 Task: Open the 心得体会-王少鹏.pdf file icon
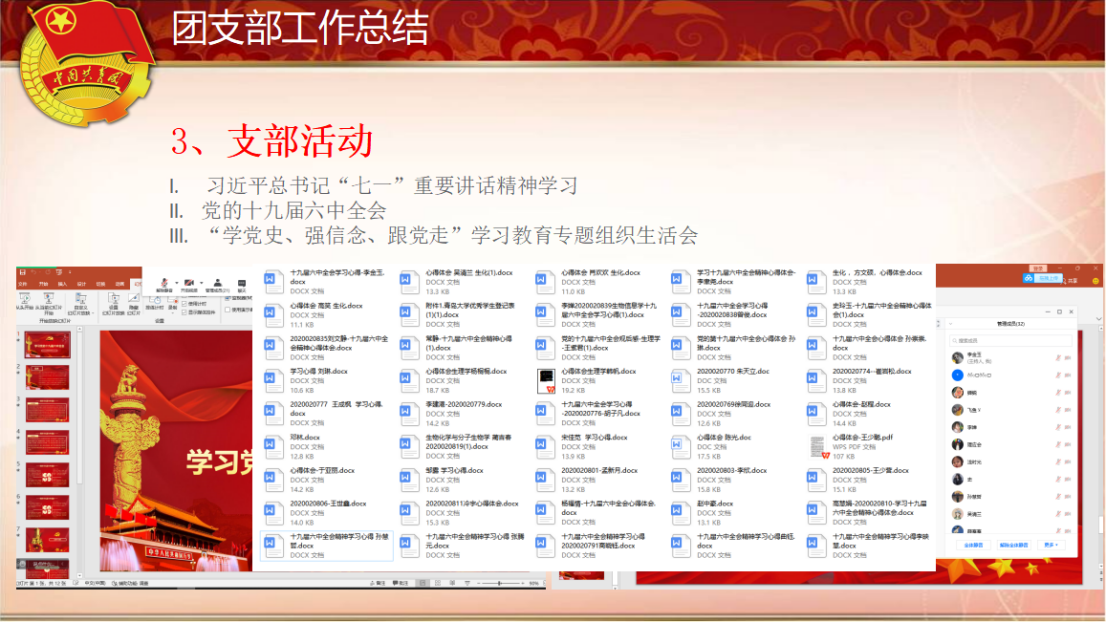tap(817, 442)
